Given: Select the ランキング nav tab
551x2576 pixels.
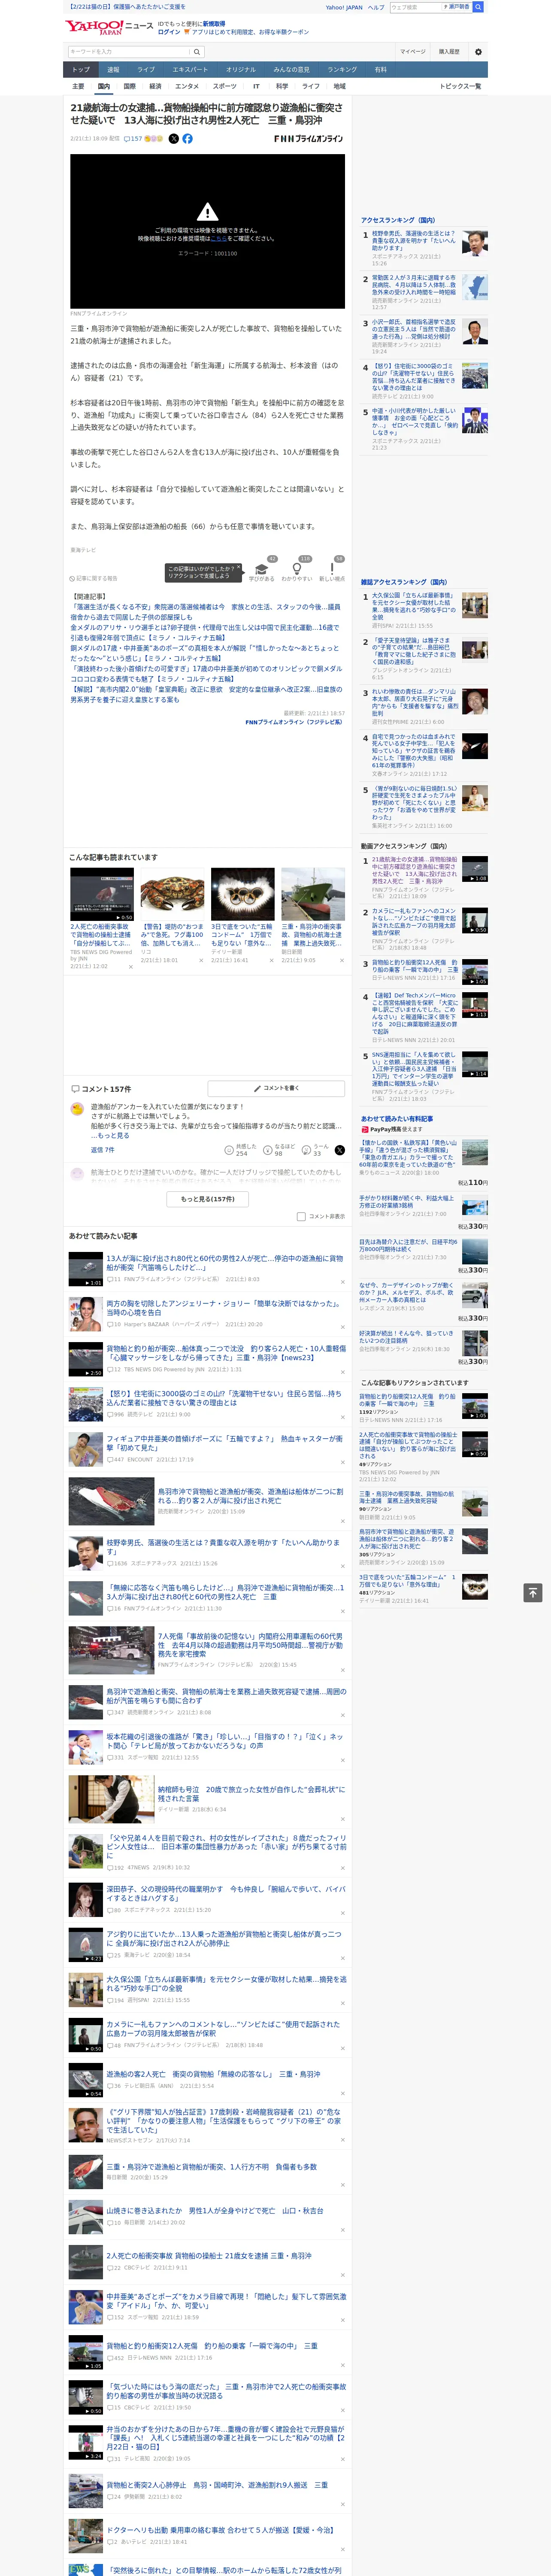Looking at the screenshot, I should coord(342,70).
